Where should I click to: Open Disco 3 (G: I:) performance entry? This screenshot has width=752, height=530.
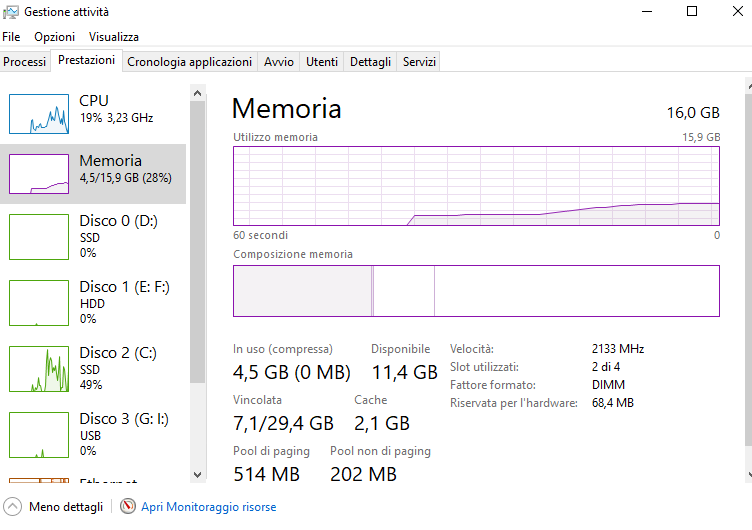click(x=93, y=435)
